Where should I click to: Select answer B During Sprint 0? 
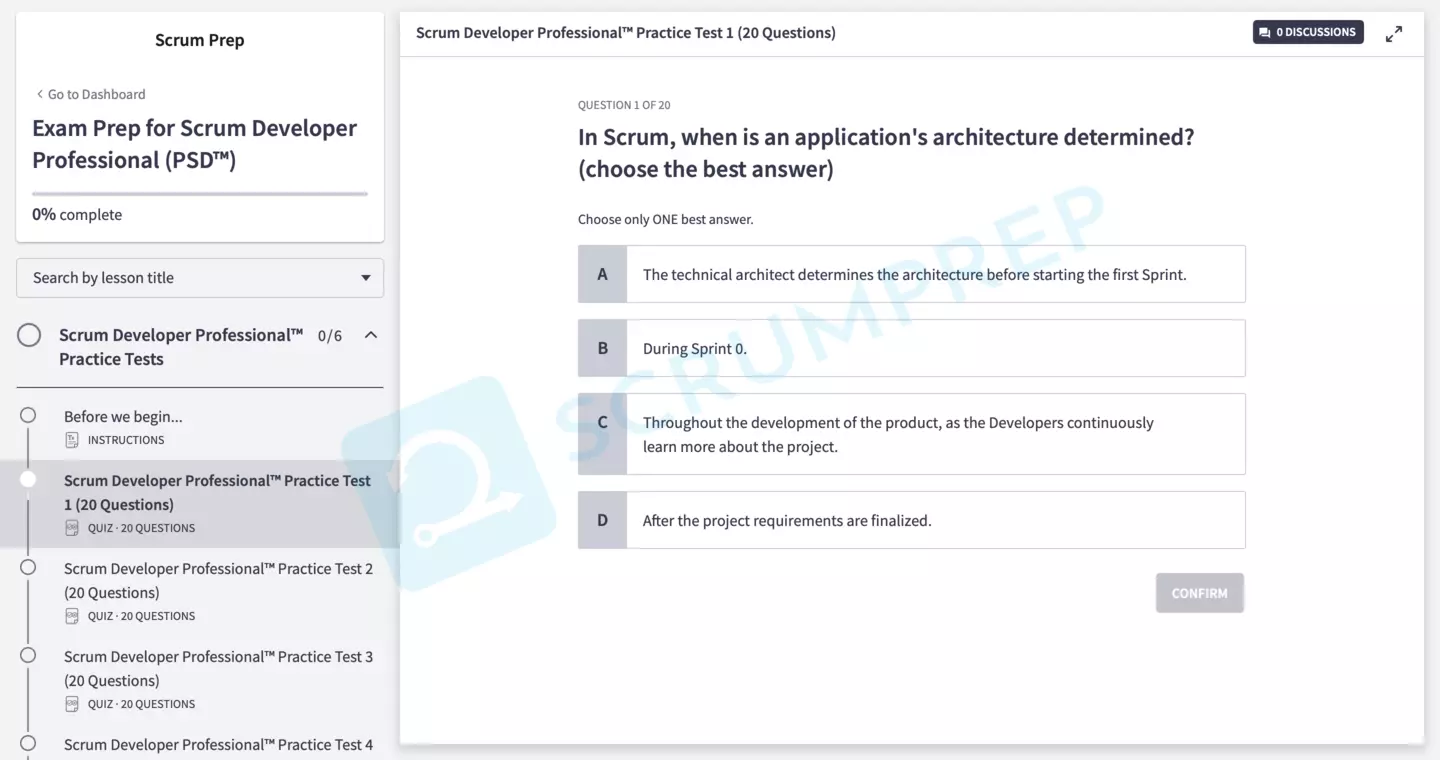912,348
